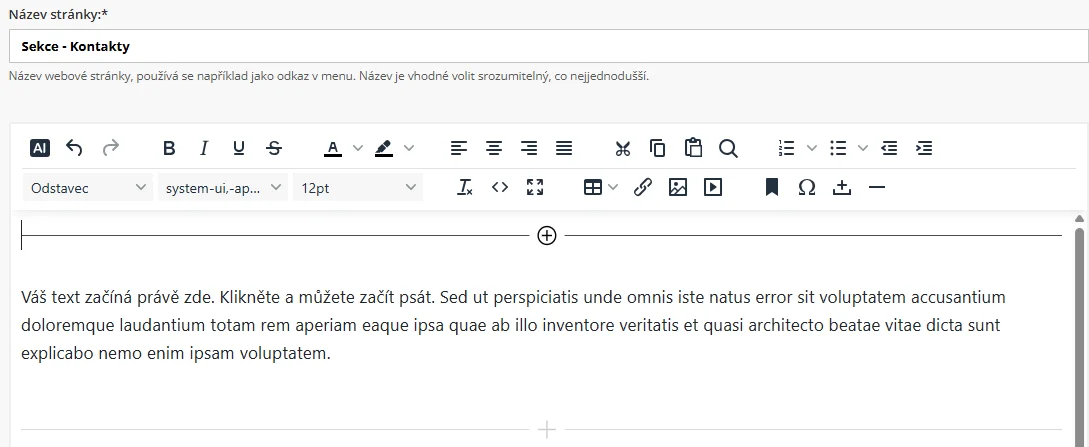Image resolution: width=1089 pixels, height=447 pixels.
Task: Insert a special character with Omega icon
Action: (807, 187)
